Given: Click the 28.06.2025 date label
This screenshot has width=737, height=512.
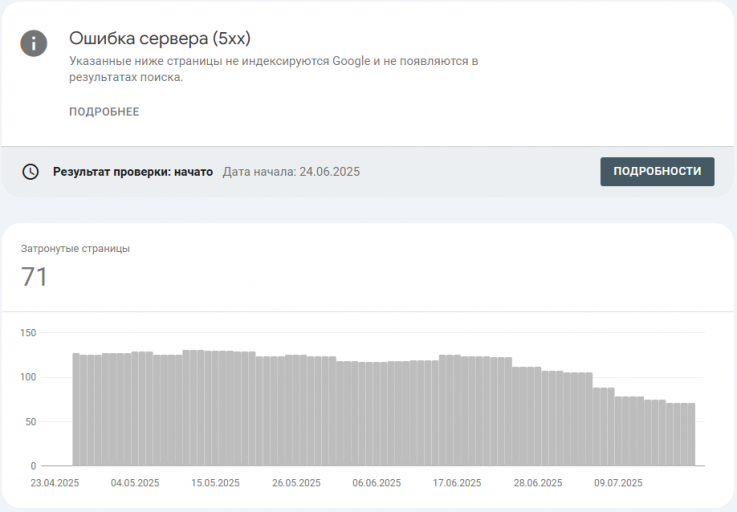Looking at the screenshot, I should click(538, 483).
